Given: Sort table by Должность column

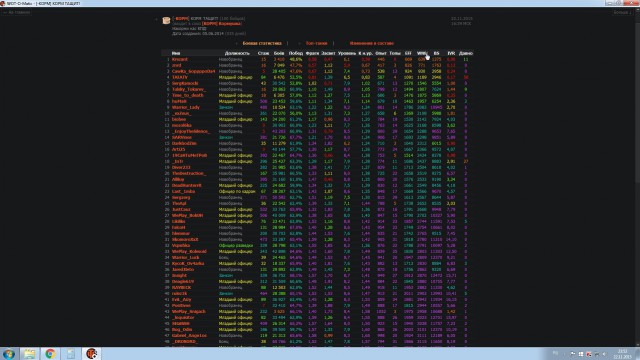Looking at the screenshot, I should pyautogui.click(x=237, y=53).
